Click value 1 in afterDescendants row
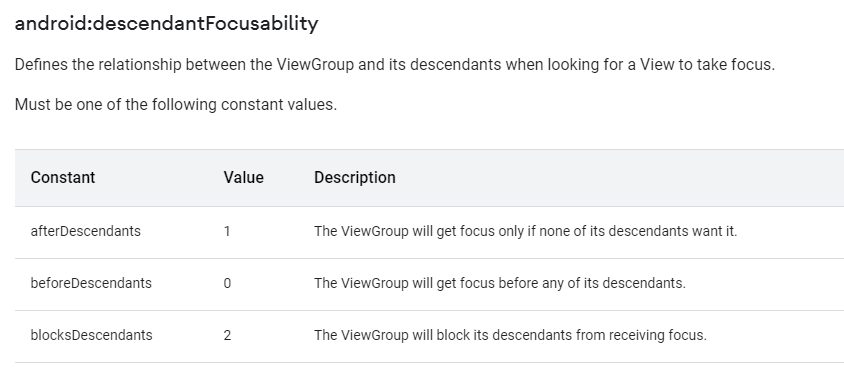This screenshot has height=386, width=844. click(227, 231)
